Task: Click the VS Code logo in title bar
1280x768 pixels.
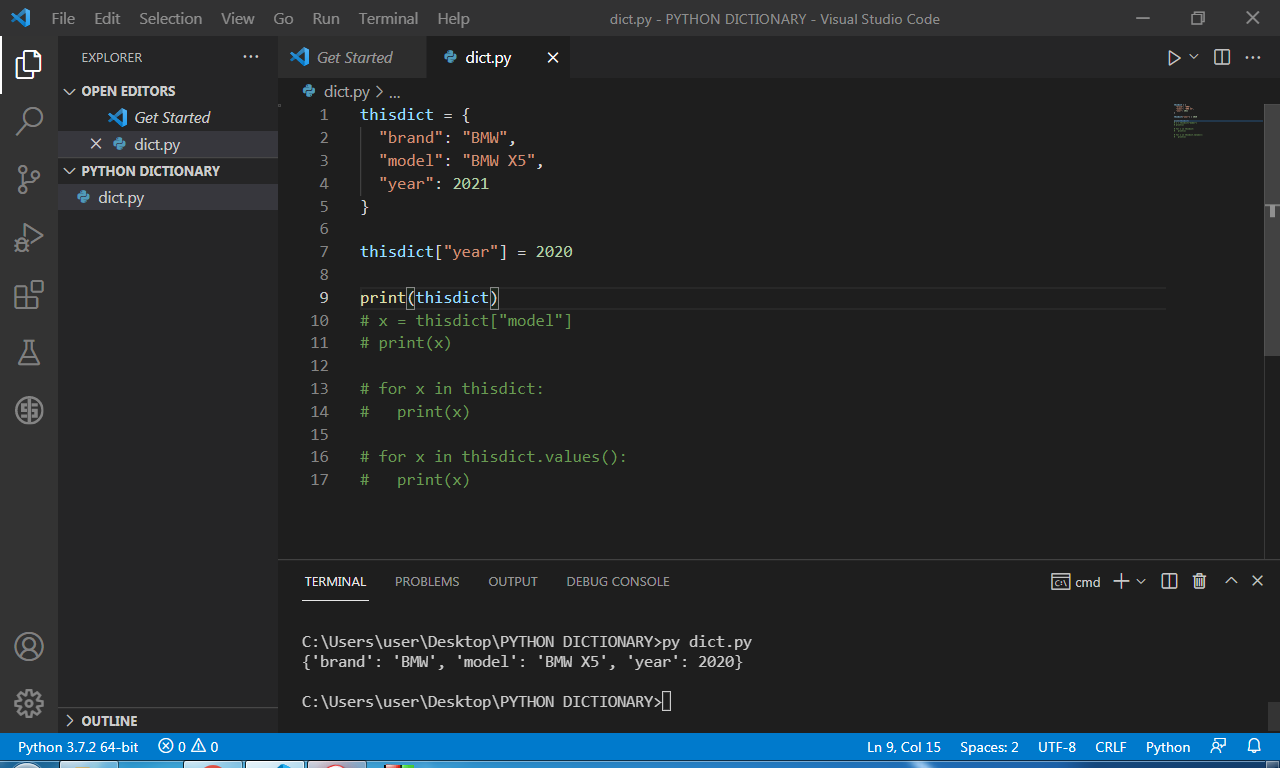Action: [21, 18]
